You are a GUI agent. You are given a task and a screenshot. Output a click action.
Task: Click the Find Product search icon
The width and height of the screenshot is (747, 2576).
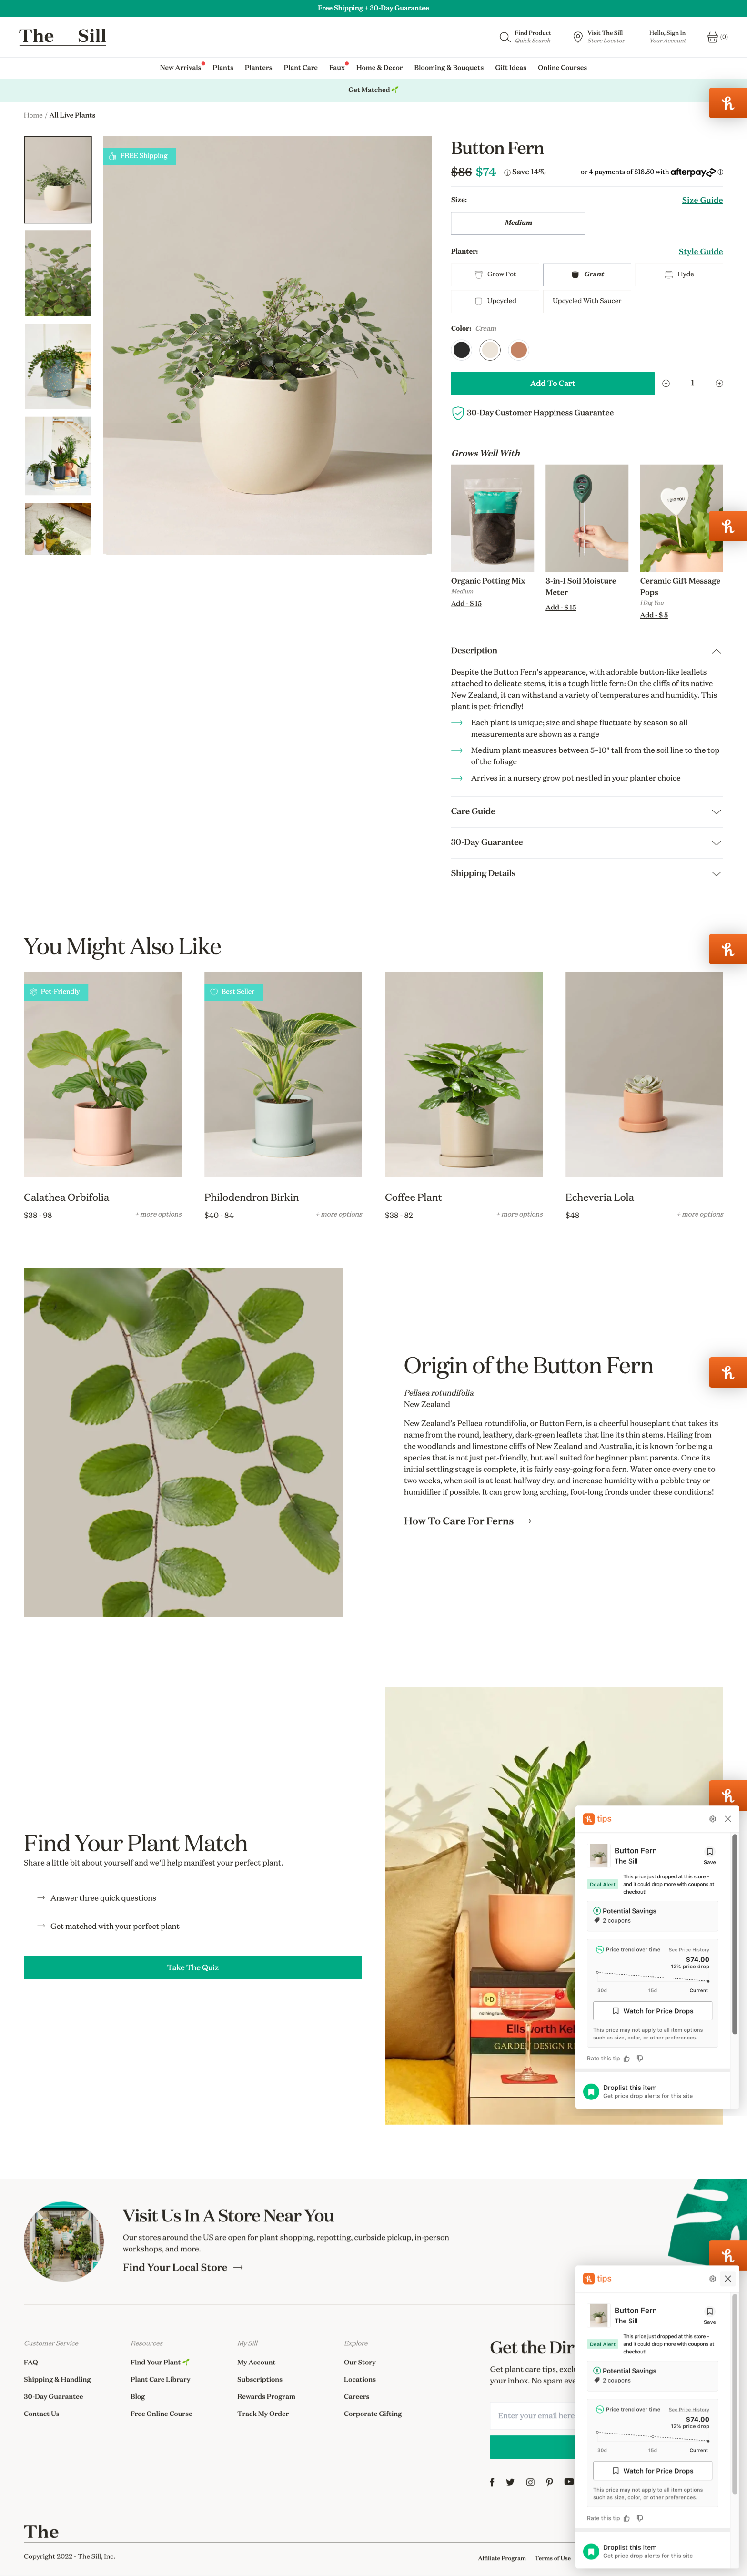click(x=505, y=37)
